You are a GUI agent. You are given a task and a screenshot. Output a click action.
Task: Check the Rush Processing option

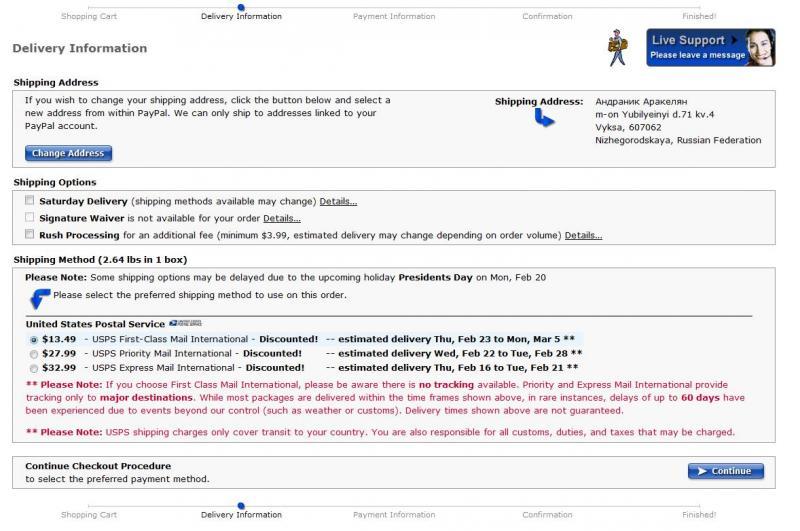point(30,235)
